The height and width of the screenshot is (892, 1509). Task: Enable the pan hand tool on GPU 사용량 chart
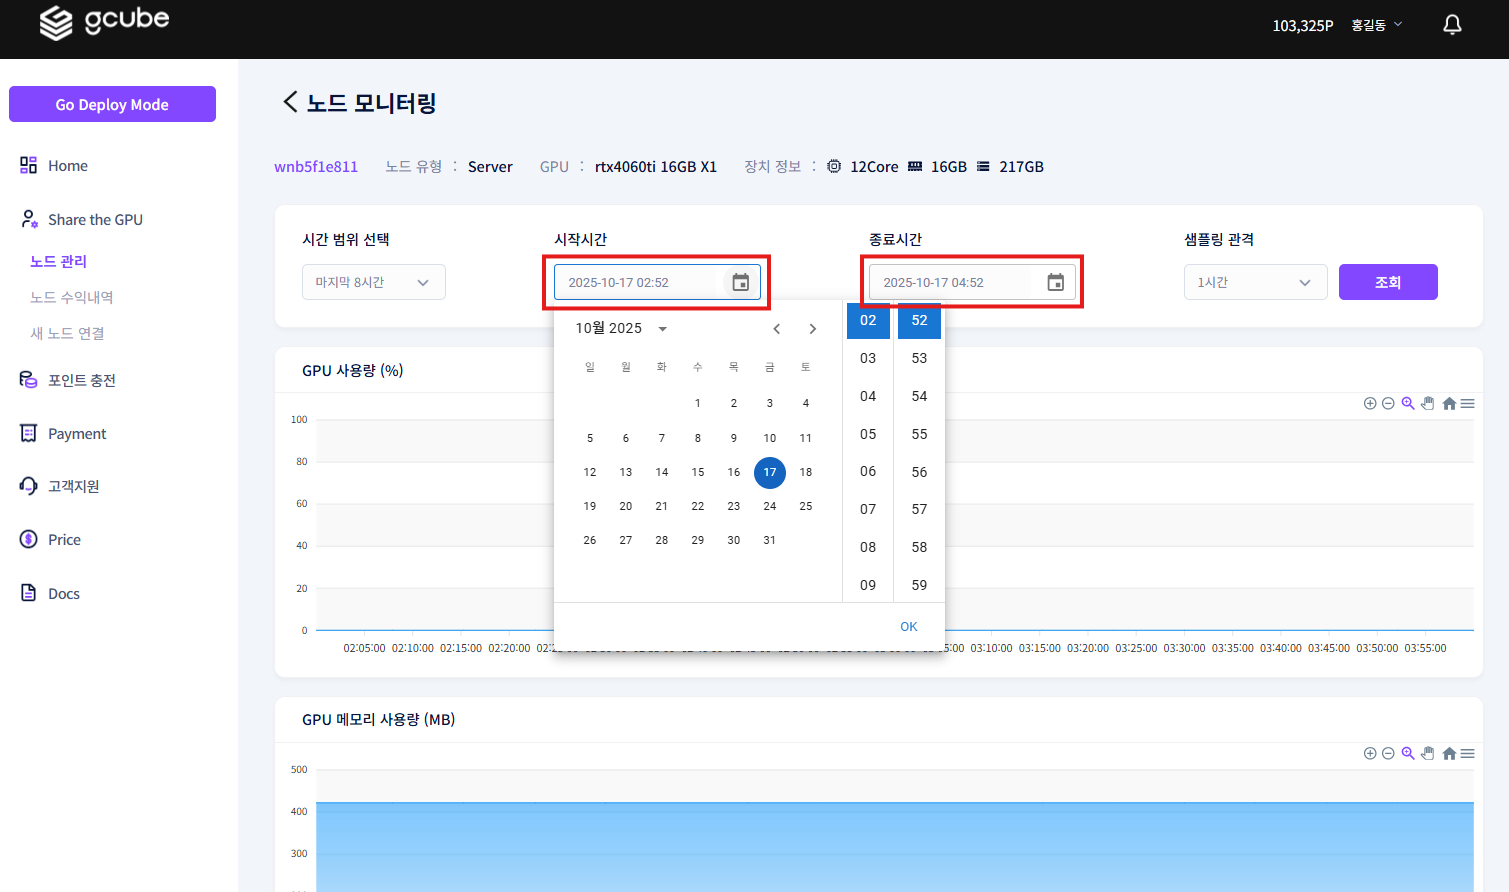[x=1428, y=403]
